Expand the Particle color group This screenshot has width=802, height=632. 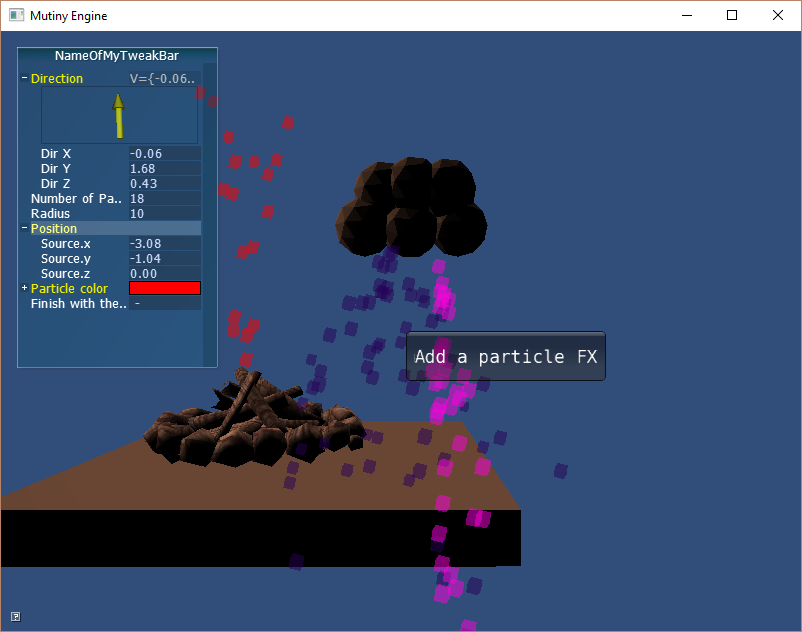[24, 289]
